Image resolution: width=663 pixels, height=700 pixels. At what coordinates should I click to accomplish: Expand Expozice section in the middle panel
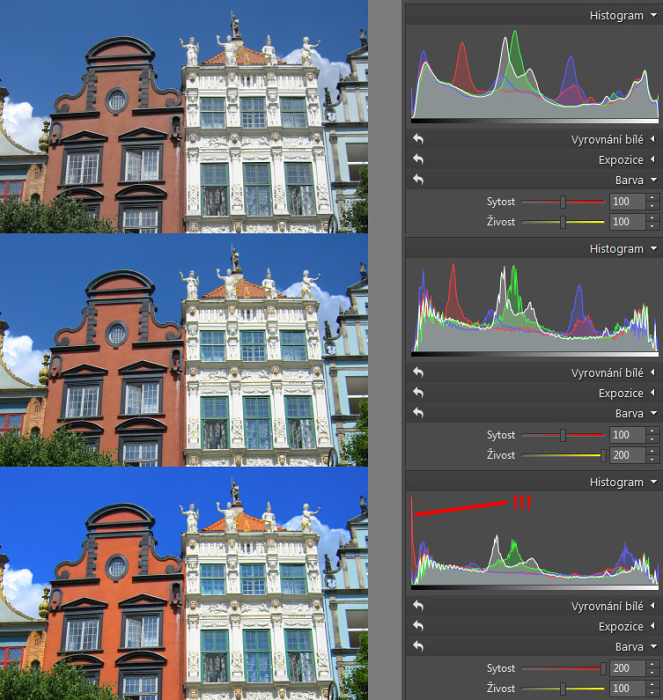pos(653,393)
